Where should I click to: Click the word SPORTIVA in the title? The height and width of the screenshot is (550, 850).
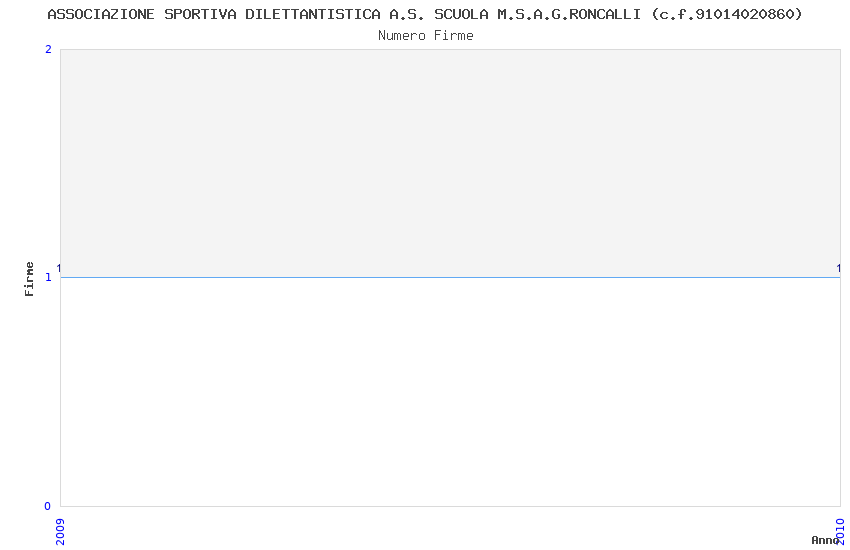(x=200, y=14)
